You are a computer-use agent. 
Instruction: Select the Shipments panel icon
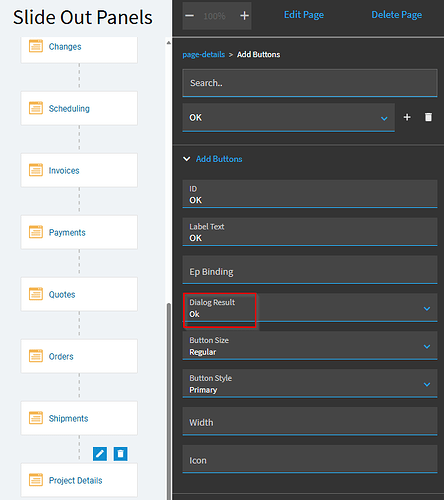[36, 418]
